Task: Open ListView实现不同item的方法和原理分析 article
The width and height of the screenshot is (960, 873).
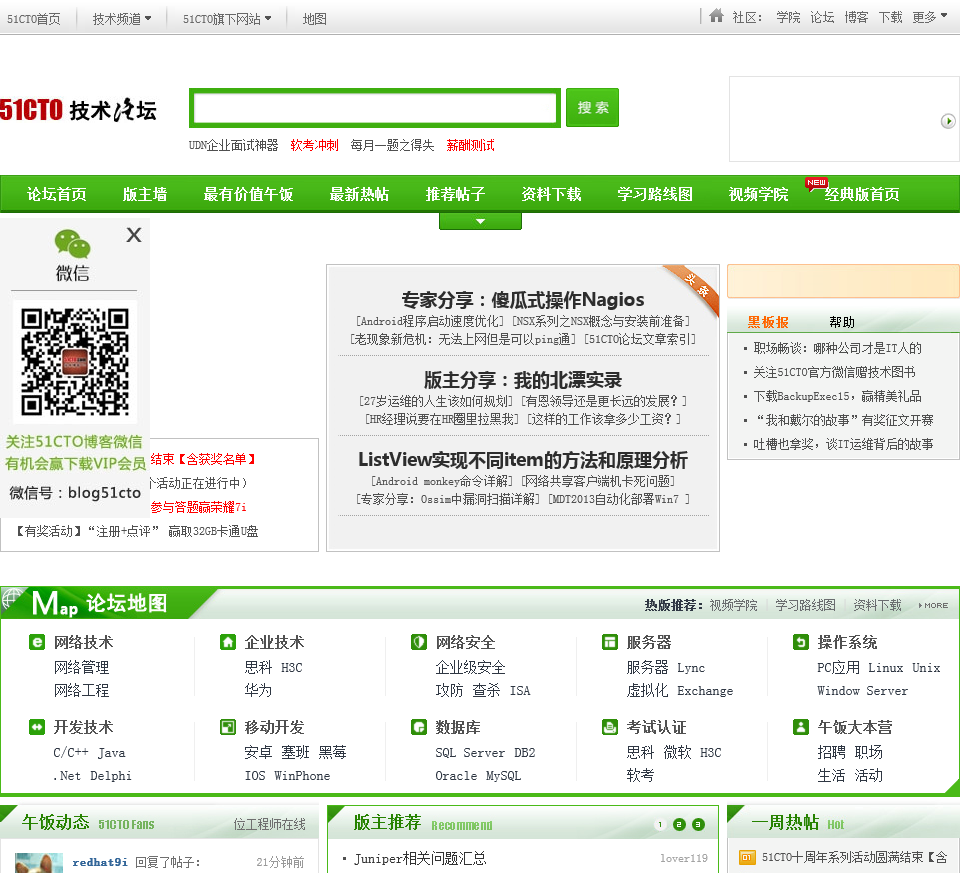Action: [x=522, y=459]
